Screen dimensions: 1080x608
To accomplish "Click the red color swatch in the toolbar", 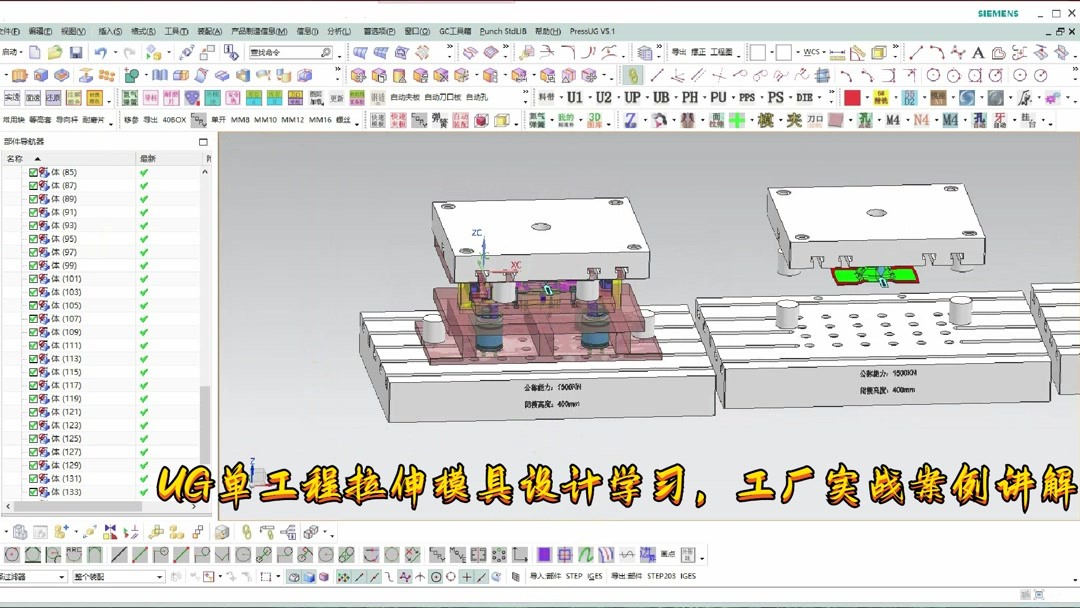I will tap(852, 96).
